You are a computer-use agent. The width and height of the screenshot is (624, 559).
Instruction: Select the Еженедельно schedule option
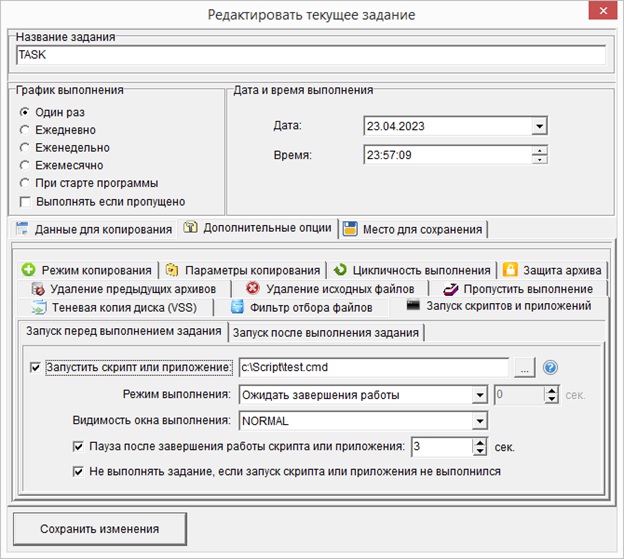[25, 148]
